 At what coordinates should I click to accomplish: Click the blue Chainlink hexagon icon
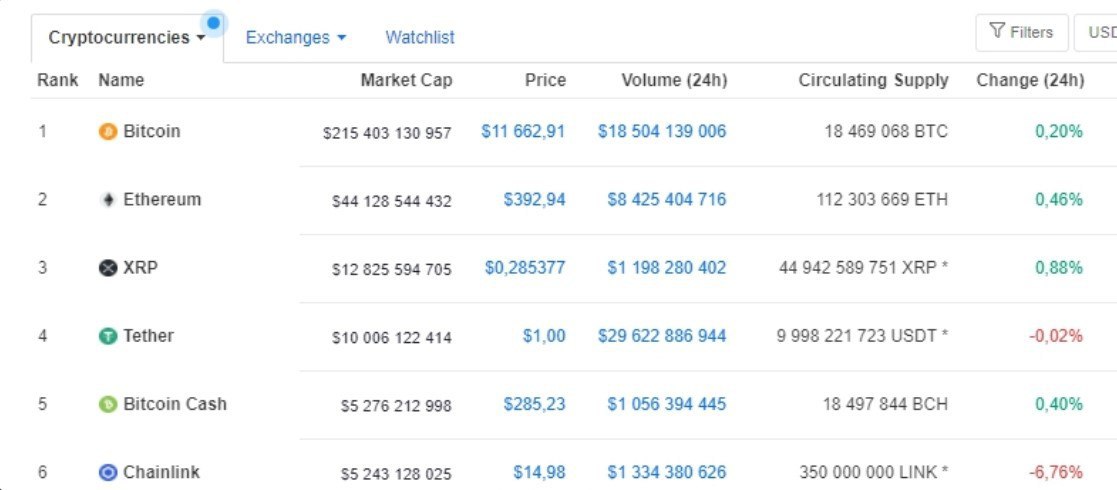[x=108, y=473]
